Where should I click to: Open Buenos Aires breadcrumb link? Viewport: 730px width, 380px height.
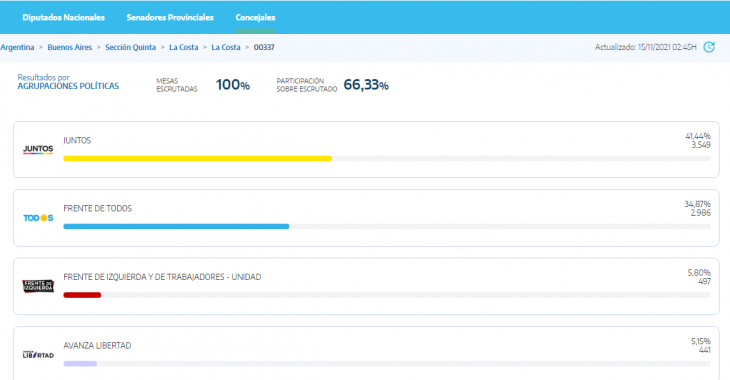coord(70,48)
